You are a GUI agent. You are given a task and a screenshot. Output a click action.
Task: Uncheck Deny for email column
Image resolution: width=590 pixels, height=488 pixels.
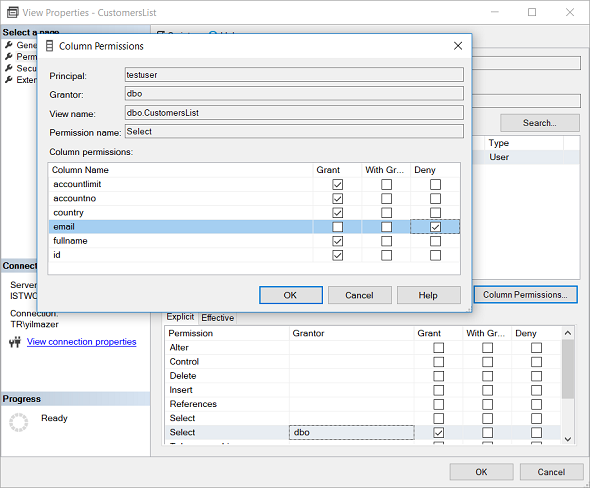click(x=435, y=227)
